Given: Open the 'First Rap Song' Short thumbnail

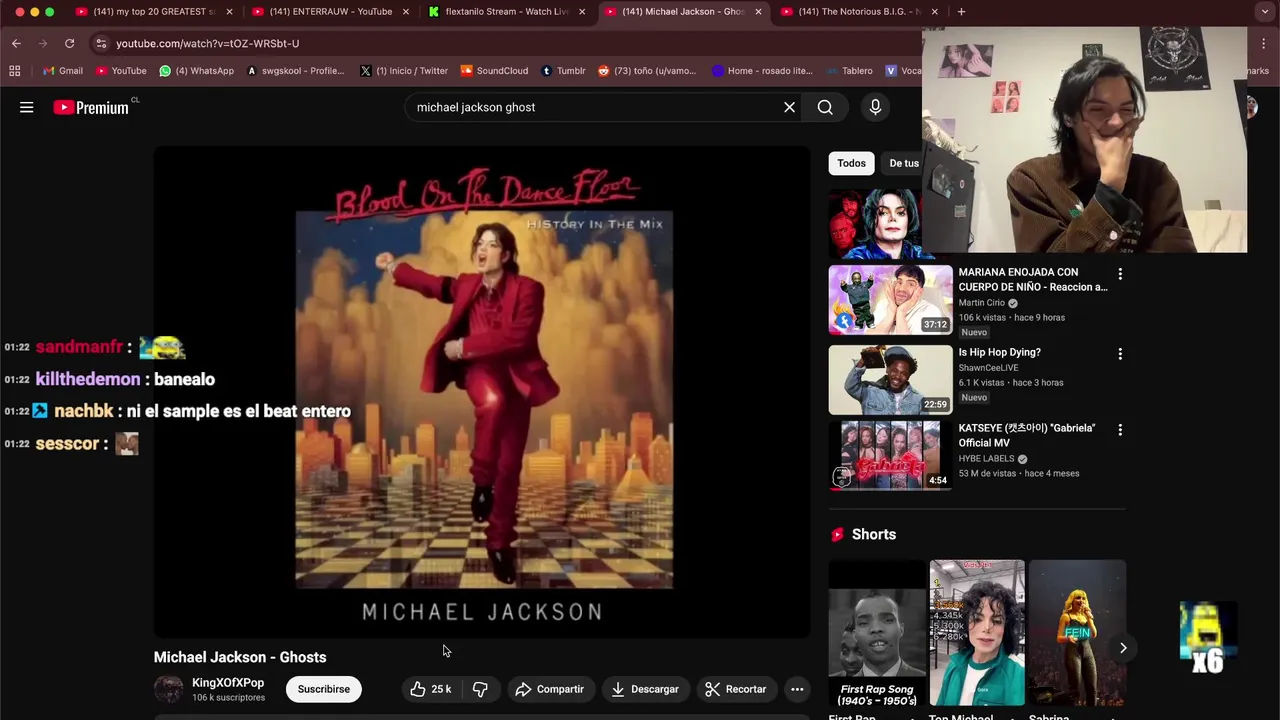Looking at the screenshot, I should 877,633.
